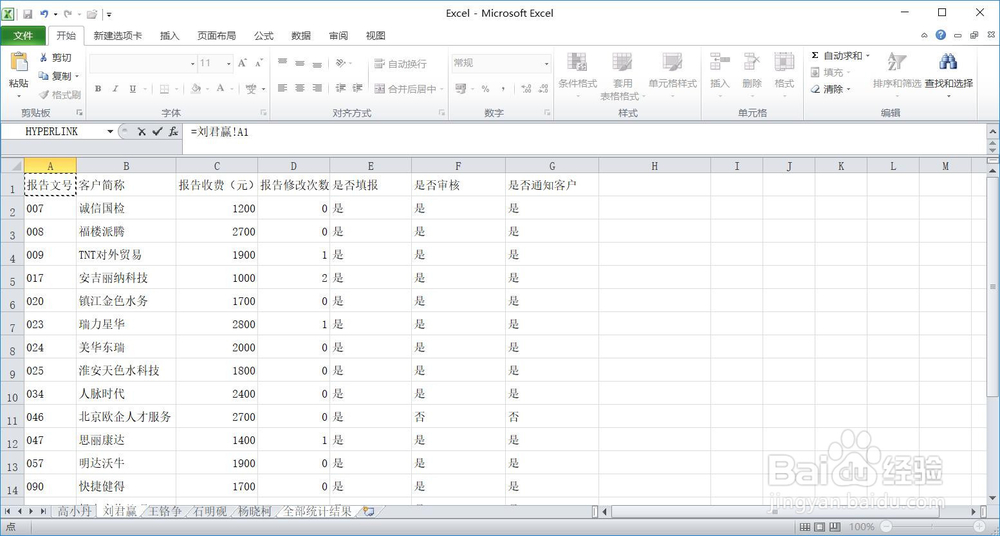Click the Cut scissors button
Image resolution: width=1000 pixels, height=536 pixels.
point(55,58)
